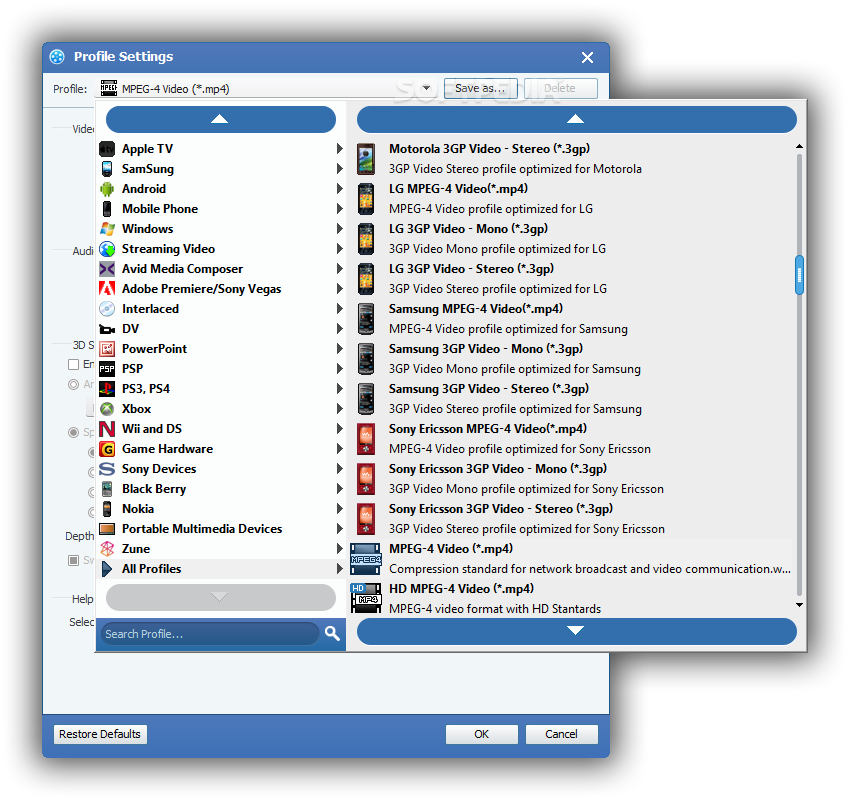Click the OK button

[481, 734]
